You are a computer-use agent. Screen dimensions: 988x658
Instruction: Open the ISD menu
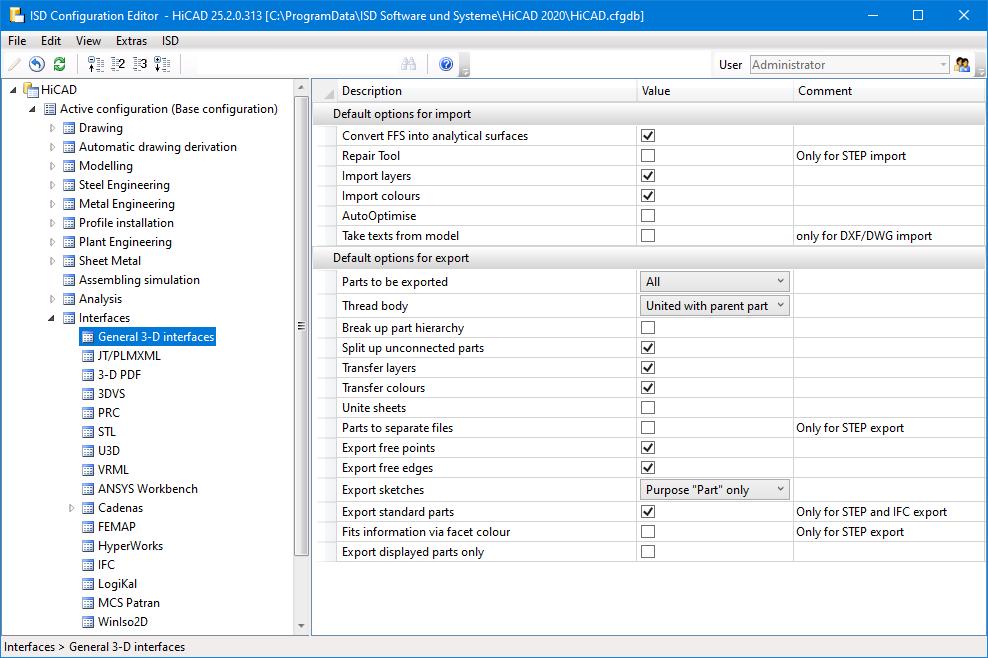(170, 41)
